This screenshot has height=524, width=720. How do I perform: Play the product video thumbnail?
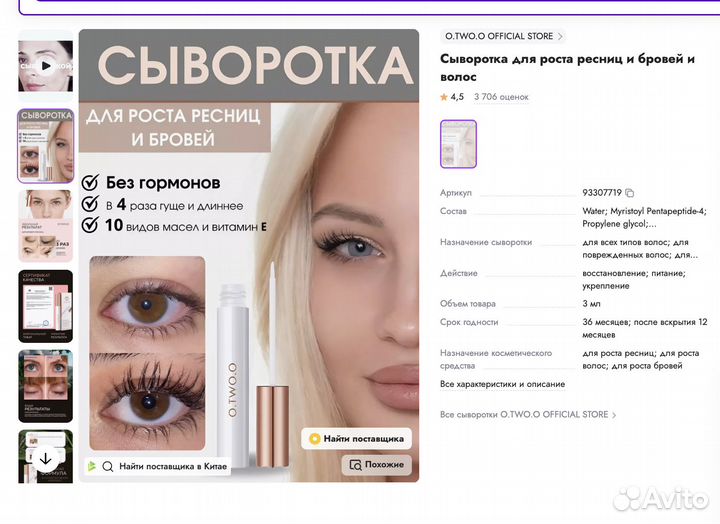45,66
